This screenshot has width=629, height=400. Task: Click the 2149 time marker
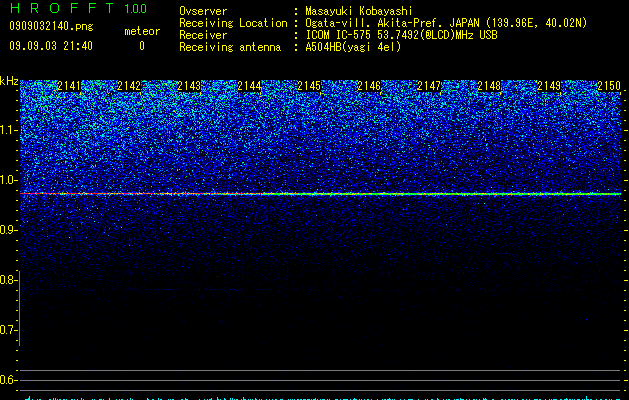(549, 86)
